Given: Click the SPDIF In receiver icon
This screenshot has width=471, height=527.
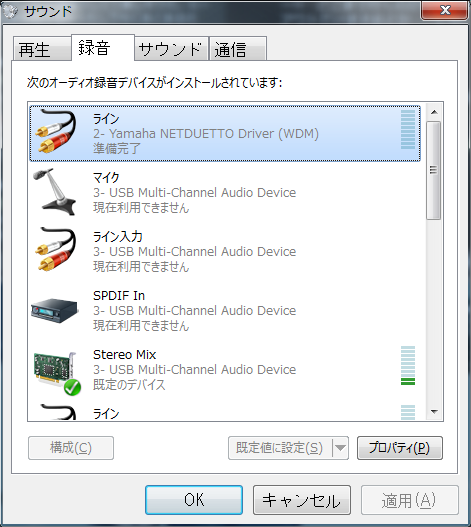Looking at the screenshot, I should pos(54,310).
